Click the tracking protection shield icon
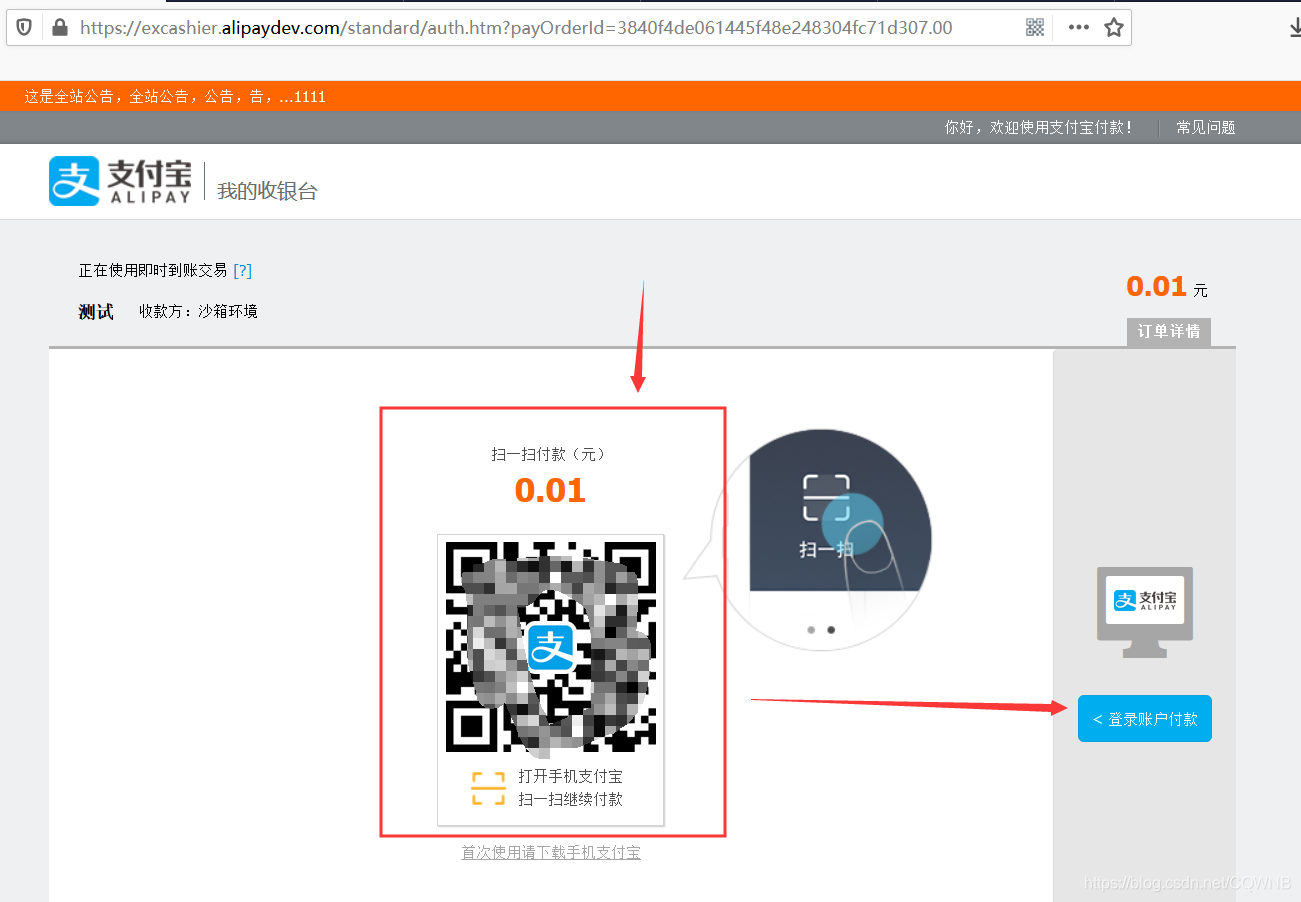 (24, 28)
